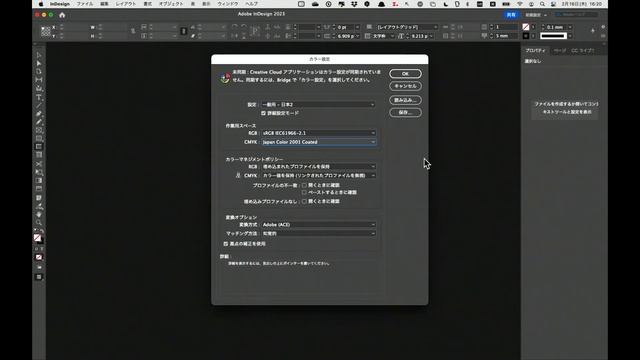Enable ペーストするときに確認 checkbox
Viewport: 640px width, 360px height.
tap(304, 192)
